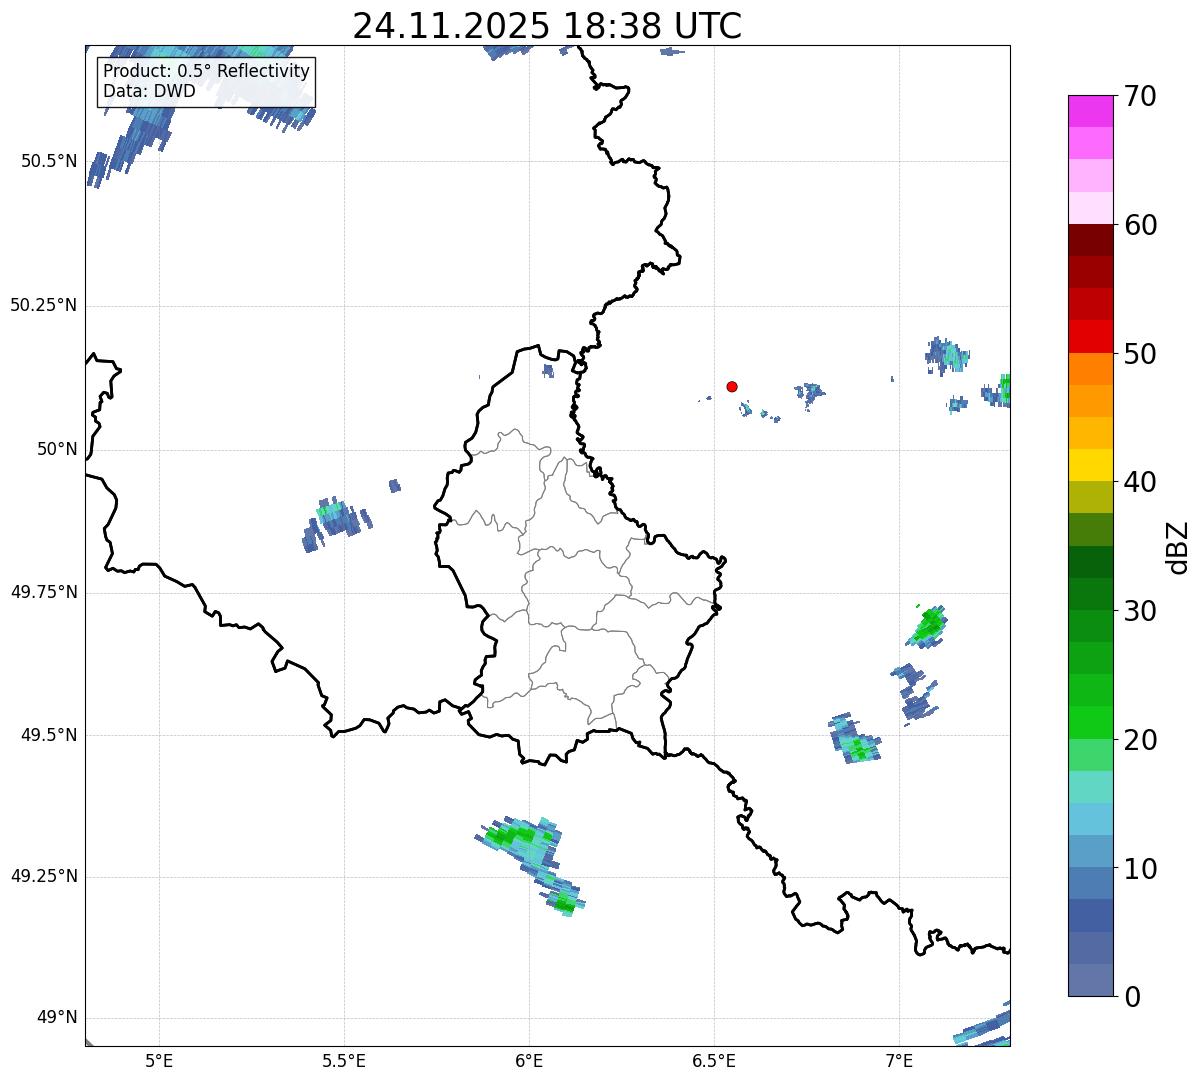This screenshot has width=1202, height=1081.
Task: Select the 7°E longitude axis label
Action: (899, 1060)
